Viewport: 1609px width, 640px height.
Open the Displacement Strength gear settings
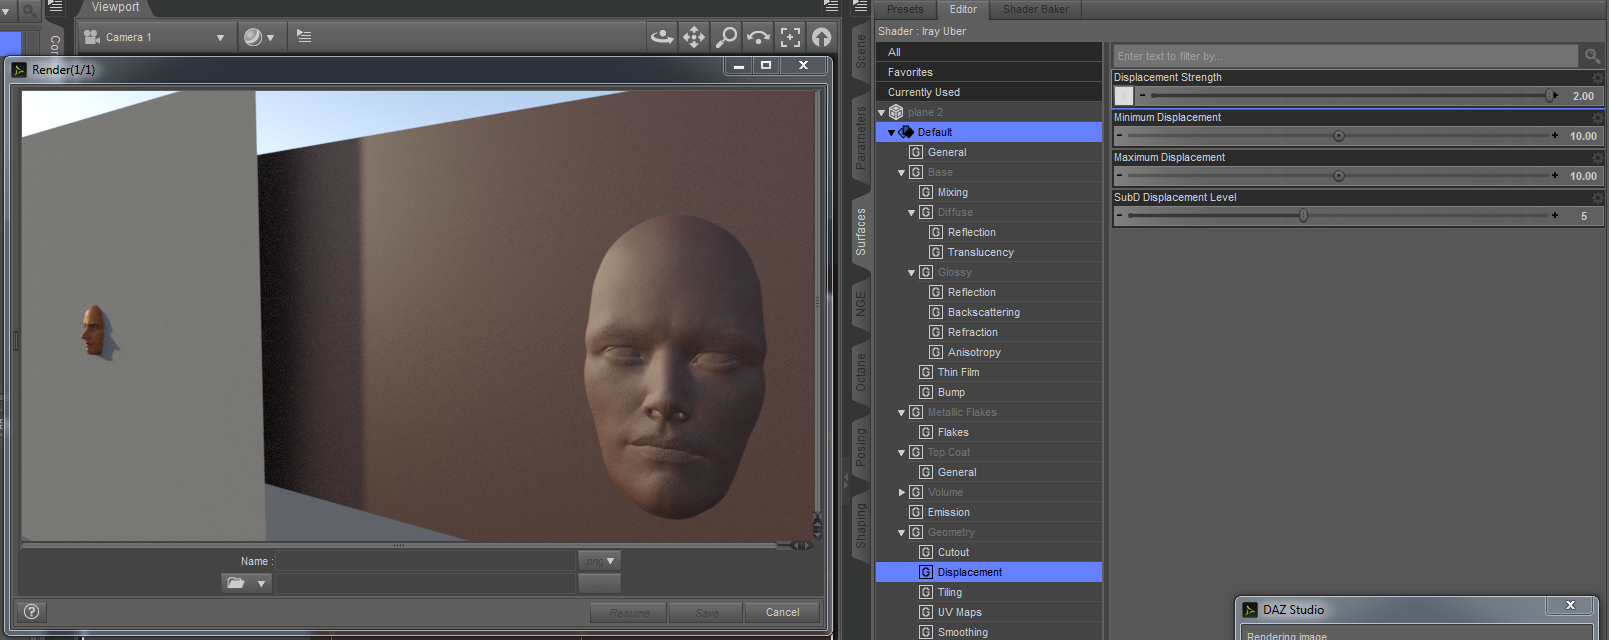pos(1597,78)
